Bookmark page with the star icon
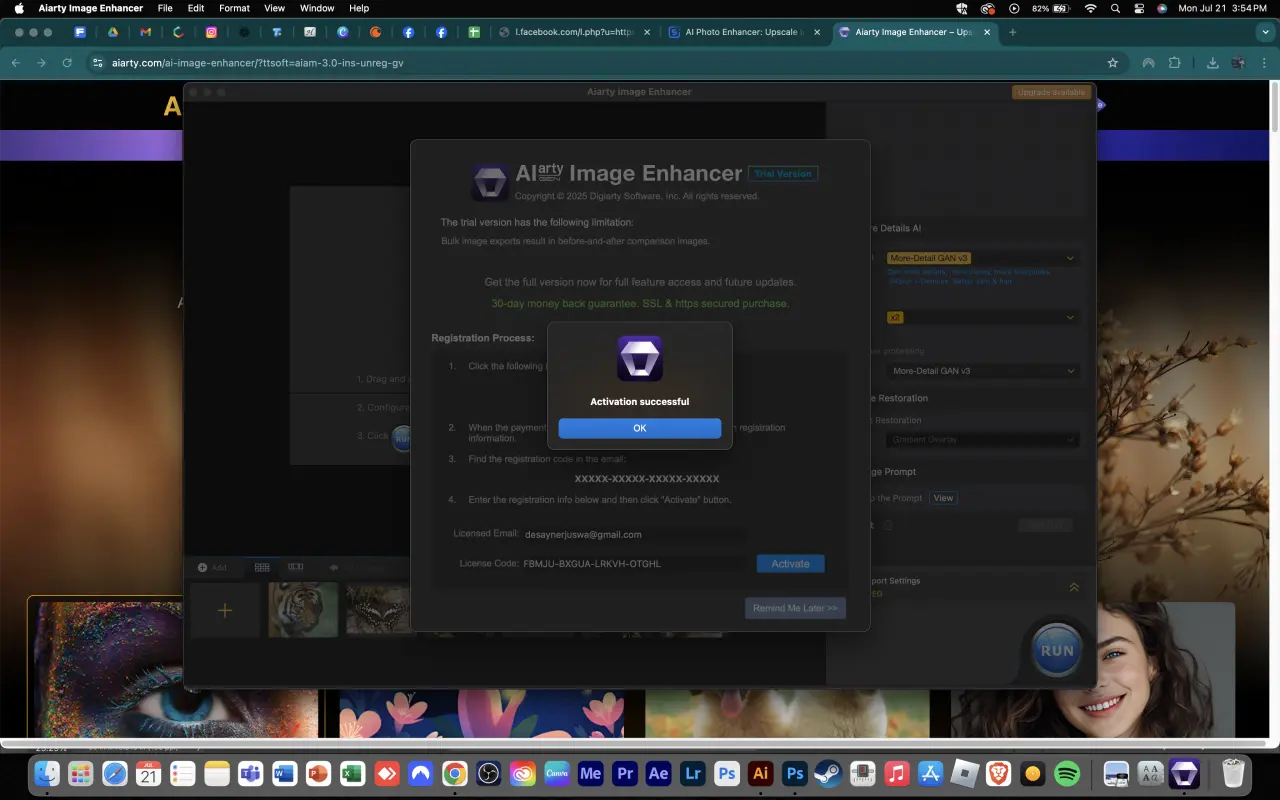Image resolution: width=1280 pixels, height=800 pixels. tap(1113, 62)
